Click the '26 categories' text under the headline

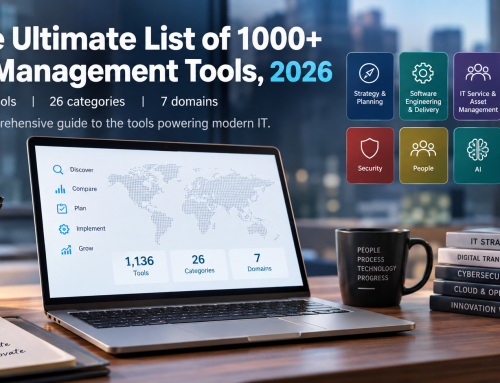[87, 101]
